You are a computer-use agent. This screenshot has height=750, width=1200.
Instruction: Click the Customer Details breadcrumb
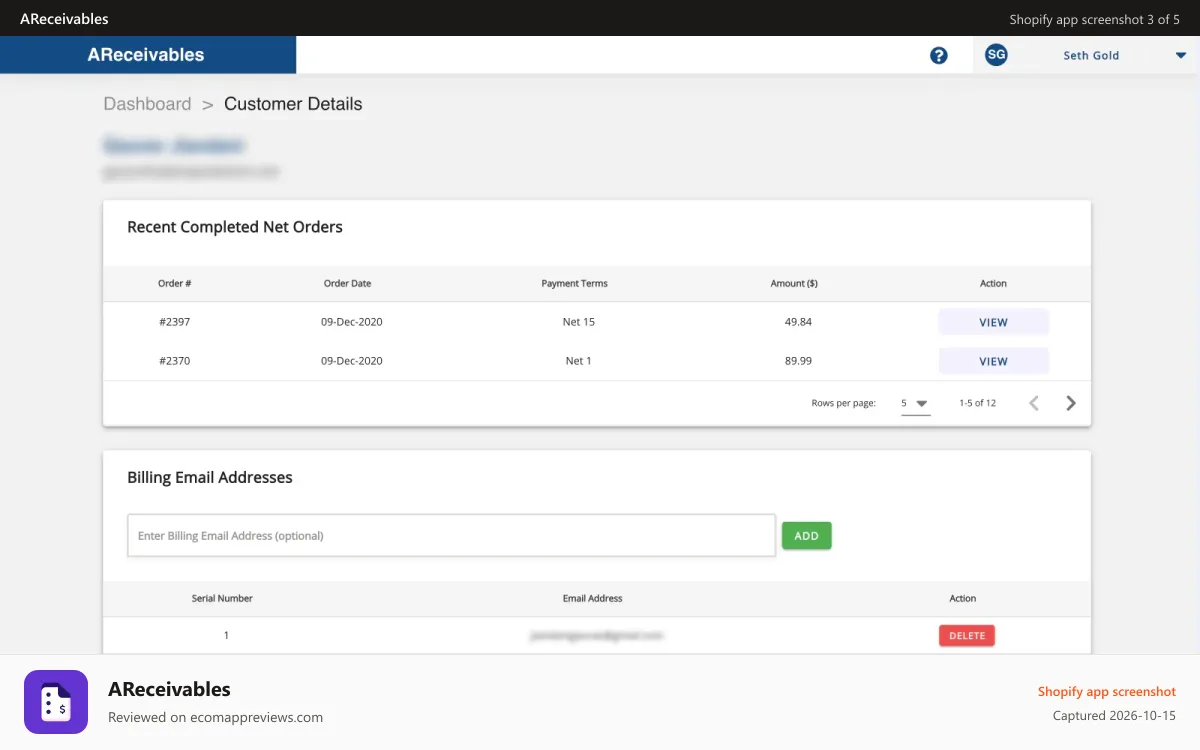click(x=293, y=104)
